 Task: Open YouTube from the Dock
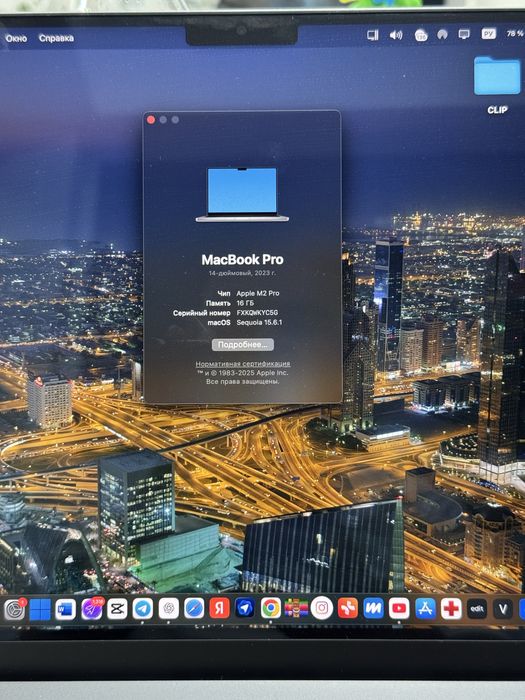click(399, 608)
